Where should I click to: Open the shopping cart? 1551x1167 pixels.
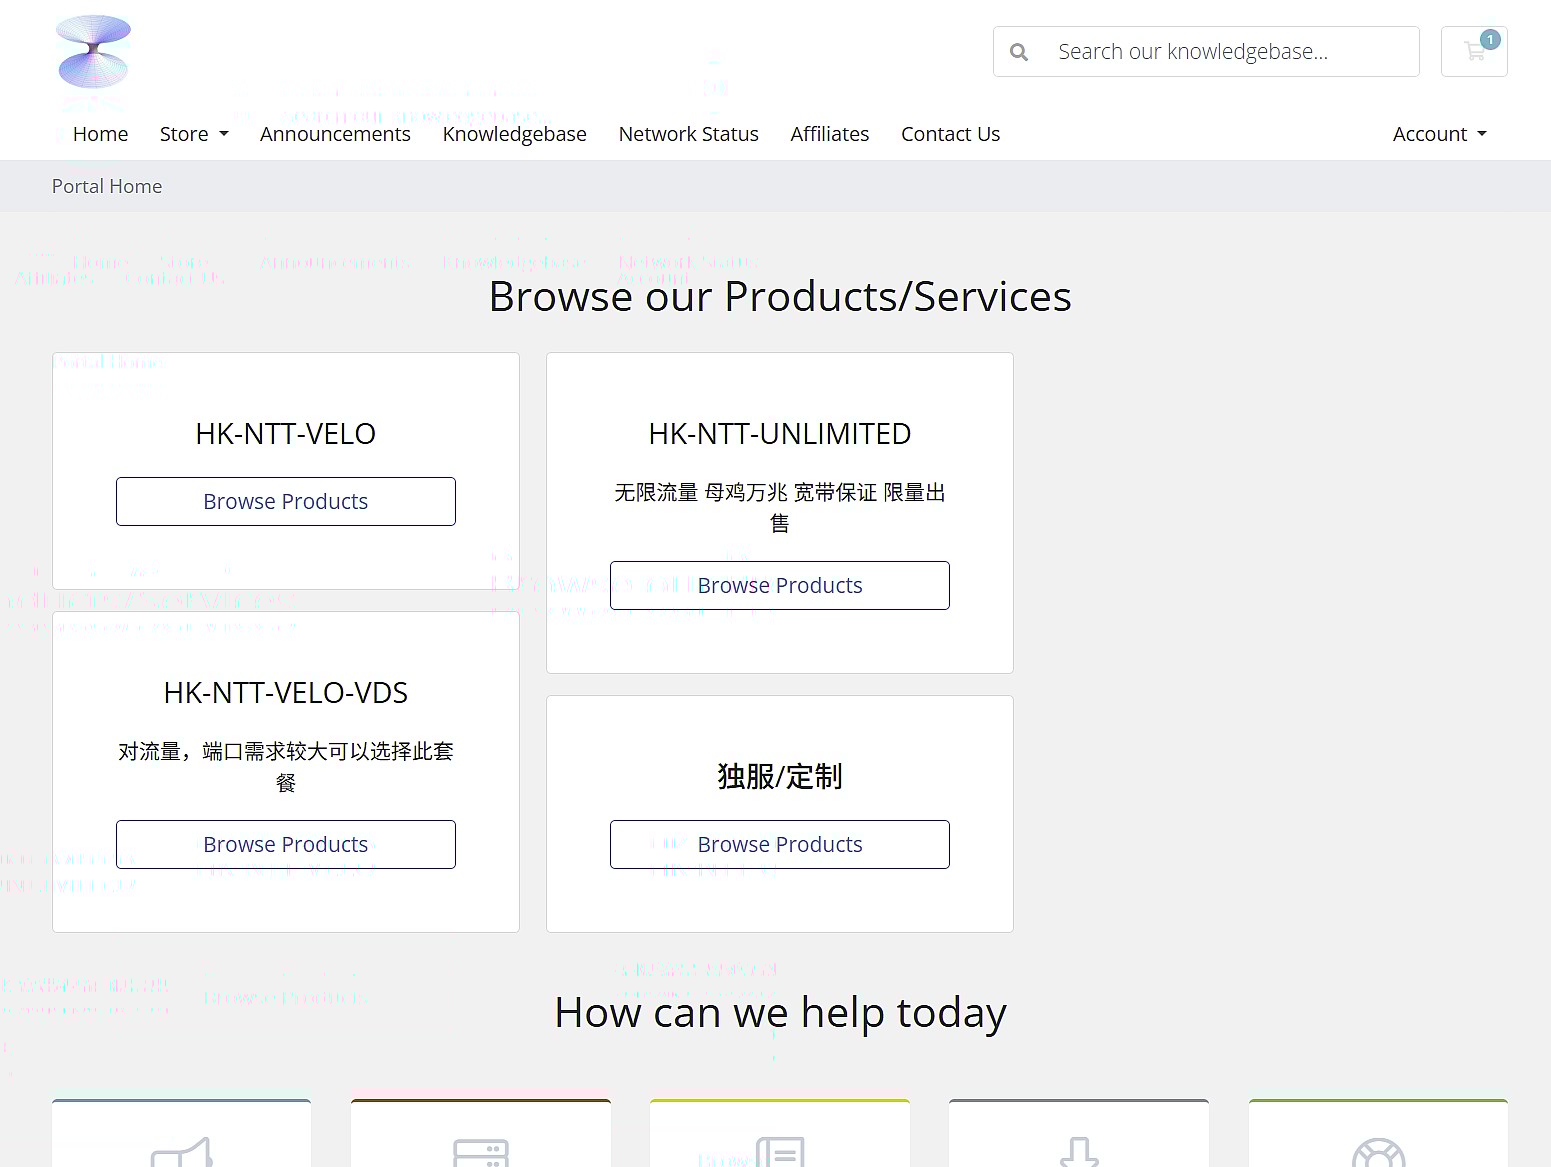(1473, 51)
